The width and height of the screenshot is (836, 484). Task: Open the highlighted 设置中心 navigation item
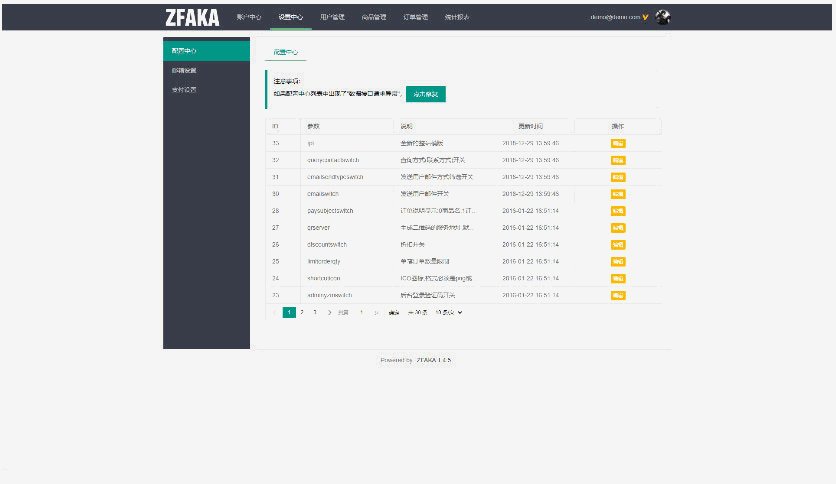click(291, 17)
